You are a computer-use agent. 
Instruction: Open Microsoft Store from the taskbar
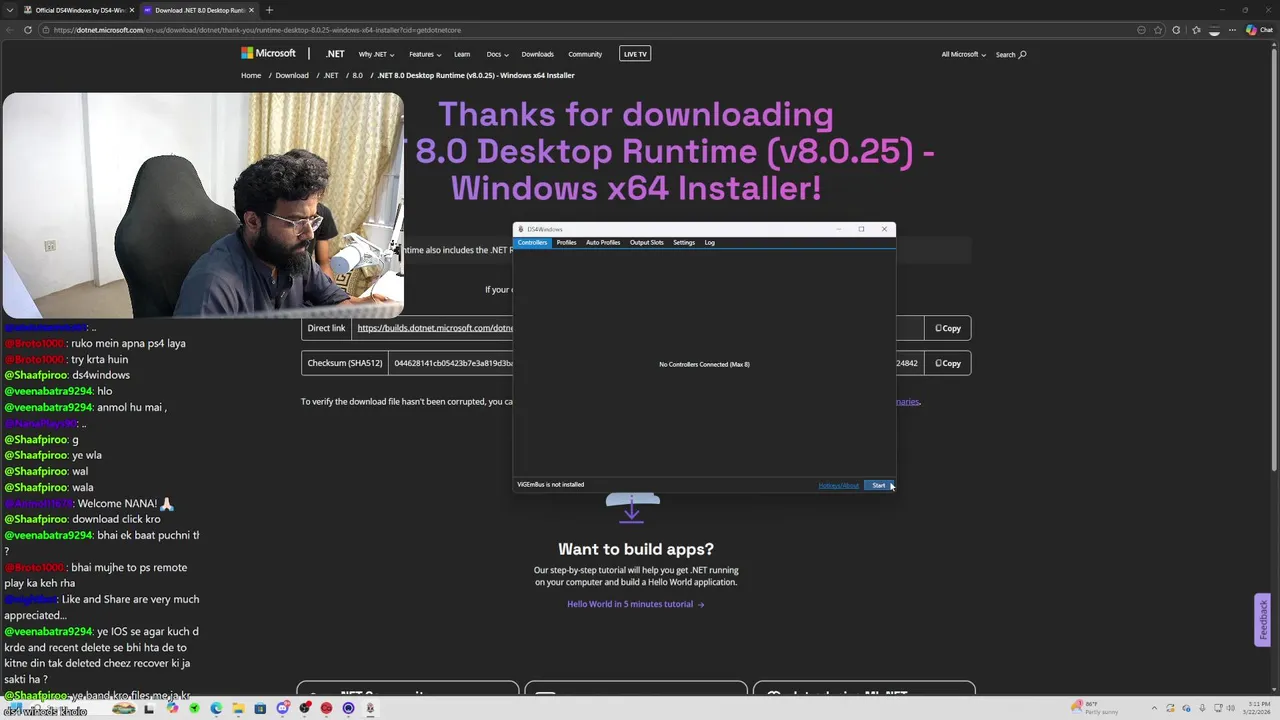(x=260, y=708)
